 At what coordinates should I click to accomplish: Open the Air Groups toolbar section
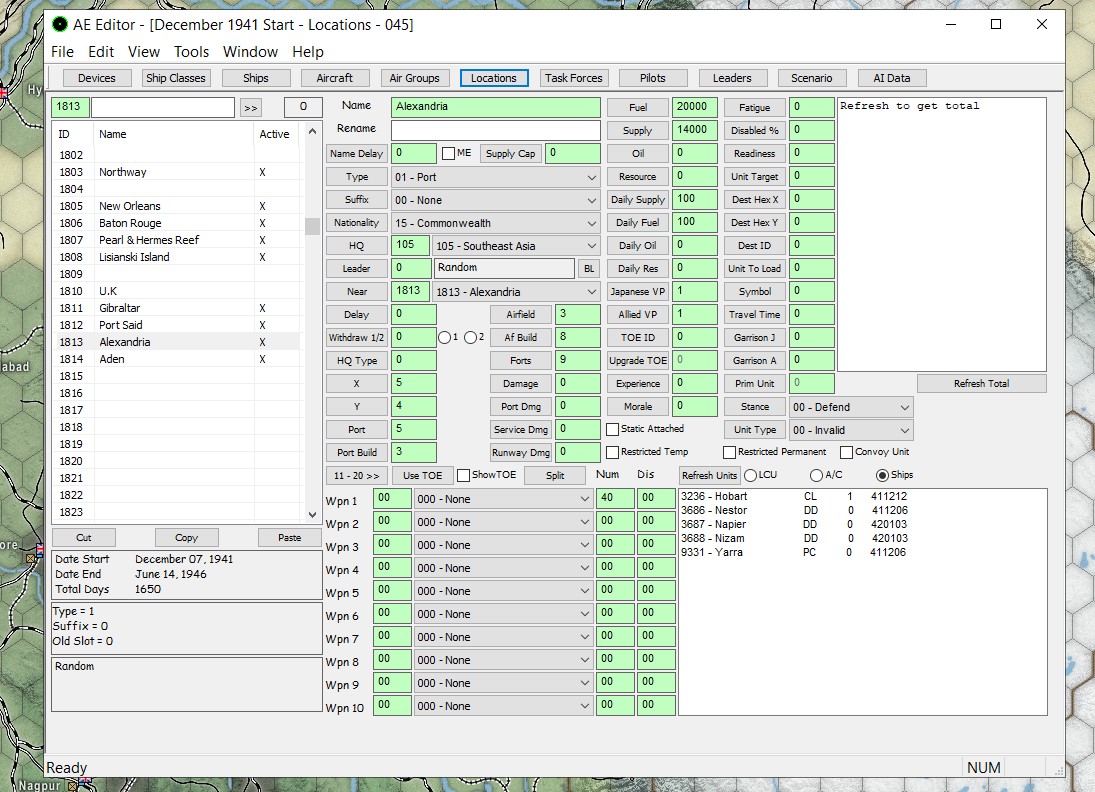coord(414,78)
